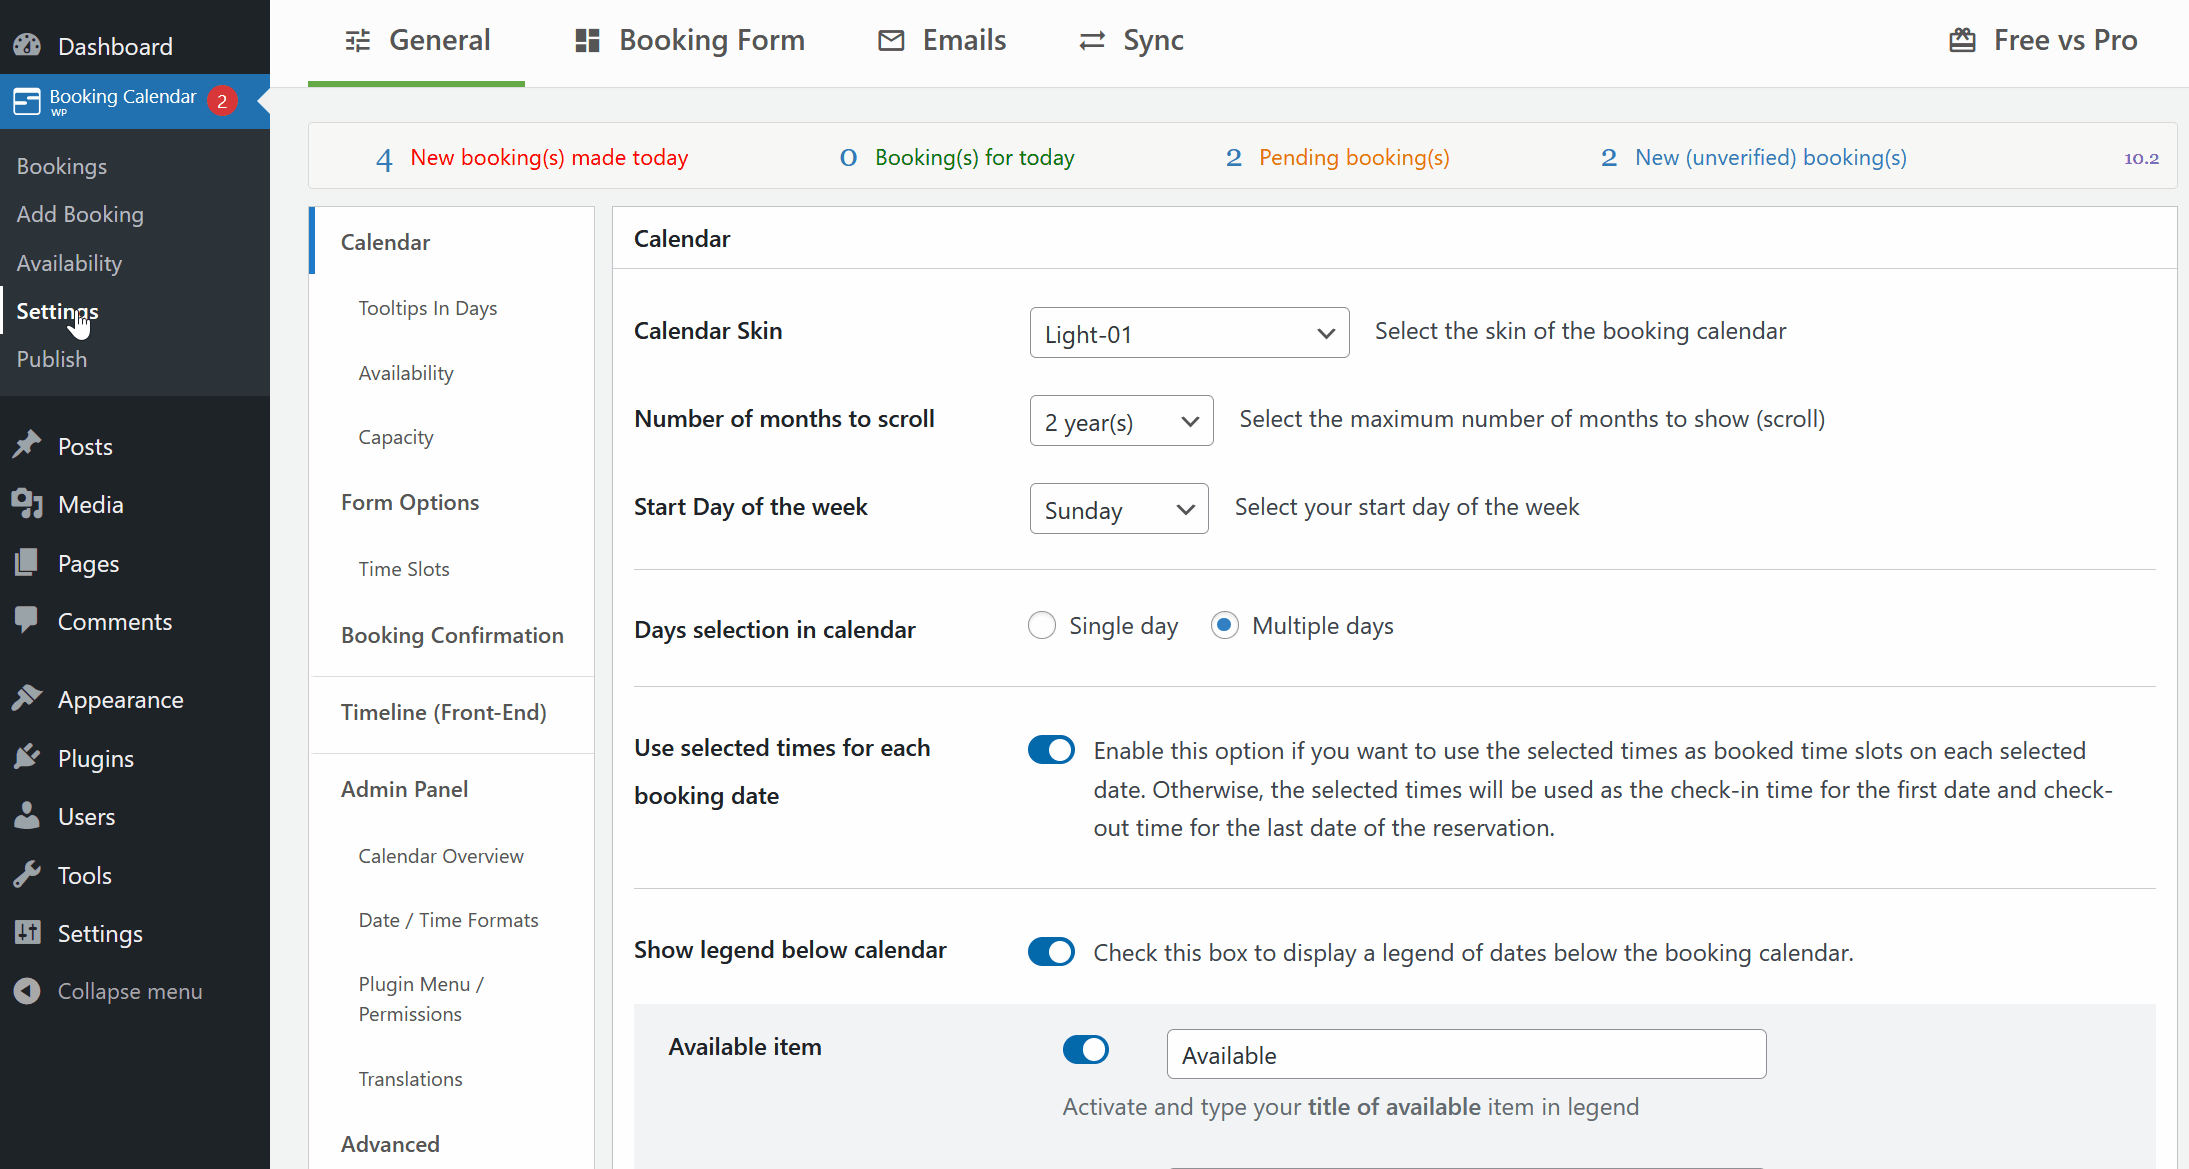Open the Date / Time Formats subsection
The width and height of the screenshot is (2189, 1169).
[x=449, y=920]
